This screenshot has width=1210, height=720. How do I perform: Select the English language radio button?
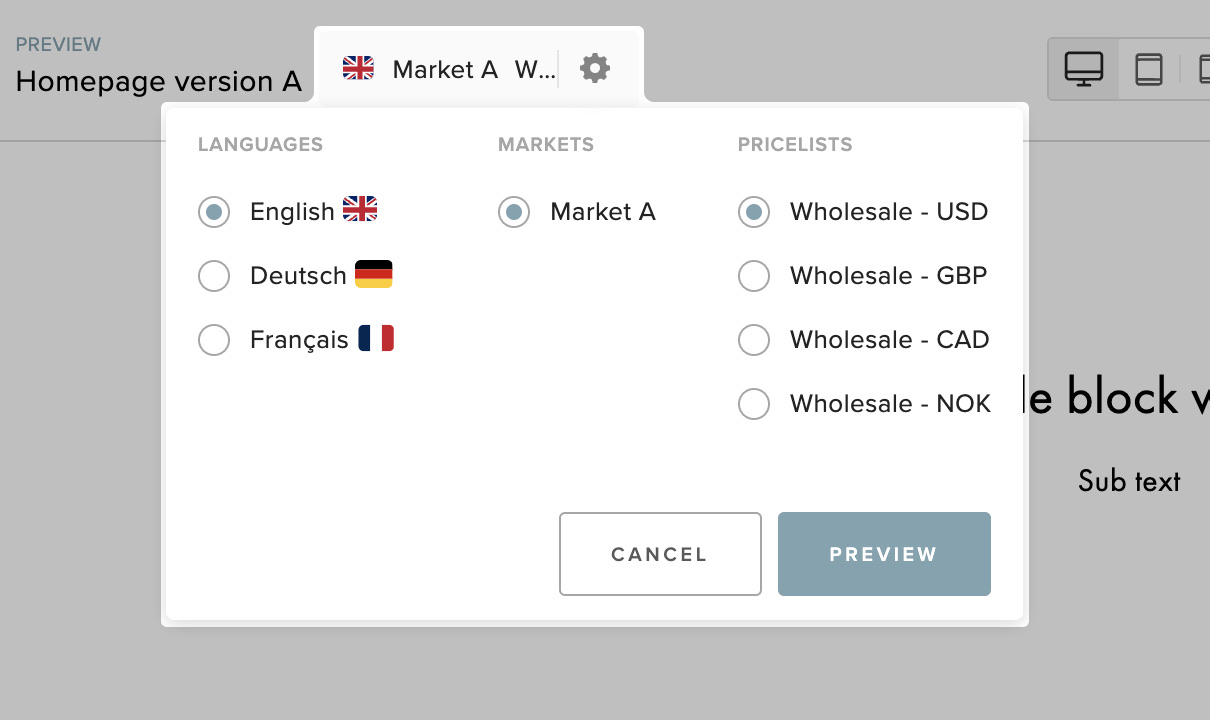pyautogui.click(x=214, y=212)
